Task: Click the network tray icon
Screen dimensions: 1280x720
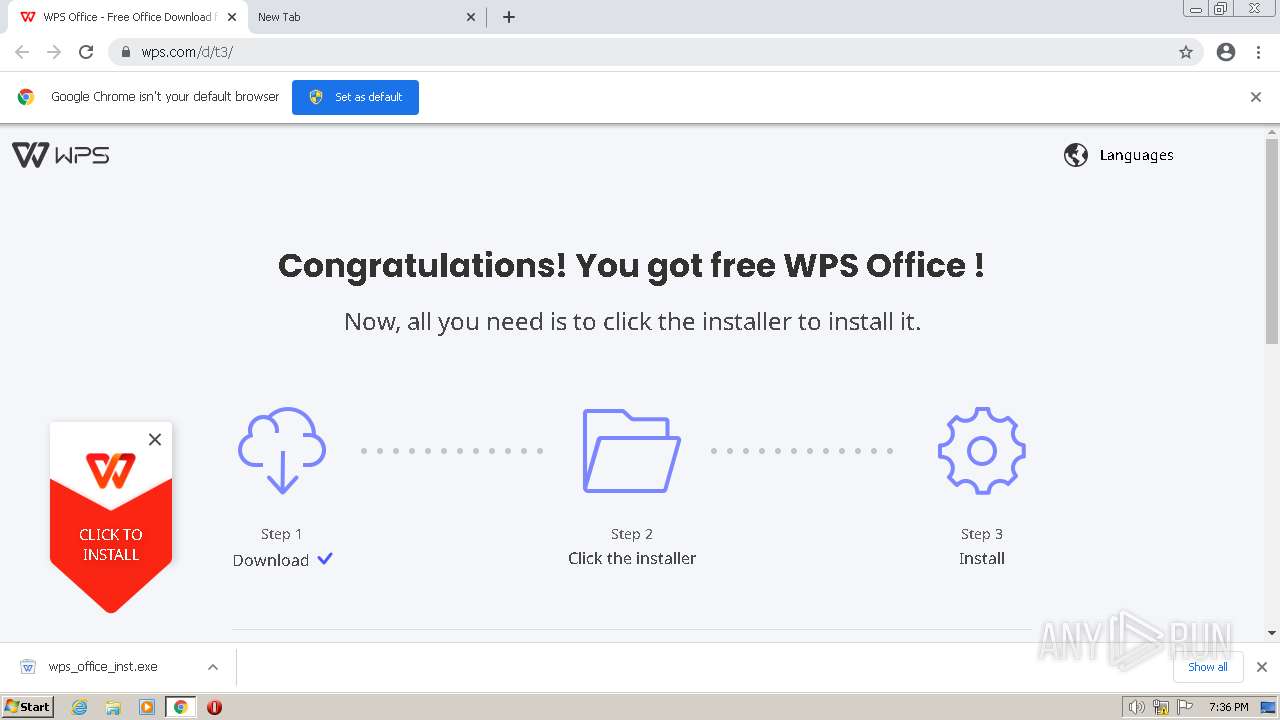Action: (1161, 707)
